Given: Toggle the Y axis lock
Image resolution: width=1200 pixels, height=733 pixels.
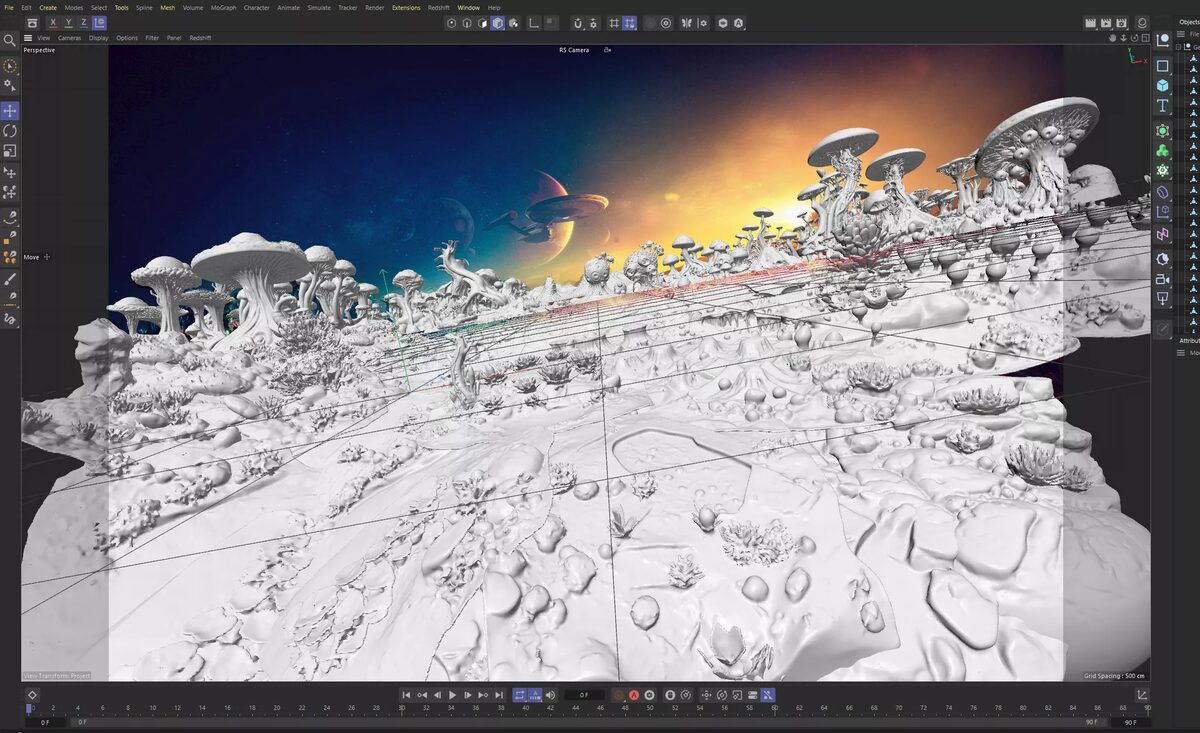Looking at the screenshot, I should point(68,22).
